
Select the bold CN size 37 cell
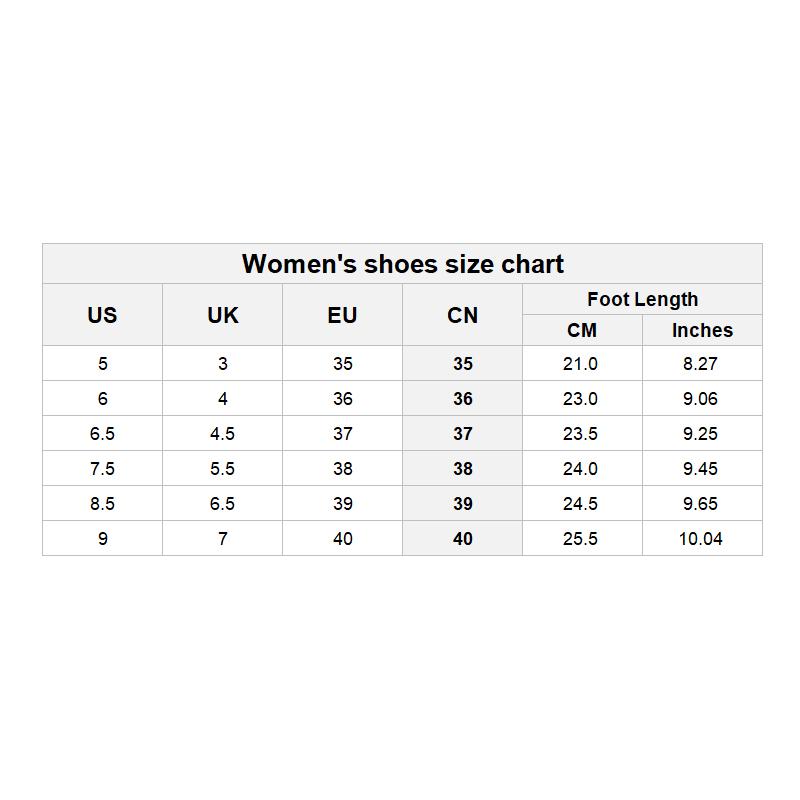pos(462,434)
